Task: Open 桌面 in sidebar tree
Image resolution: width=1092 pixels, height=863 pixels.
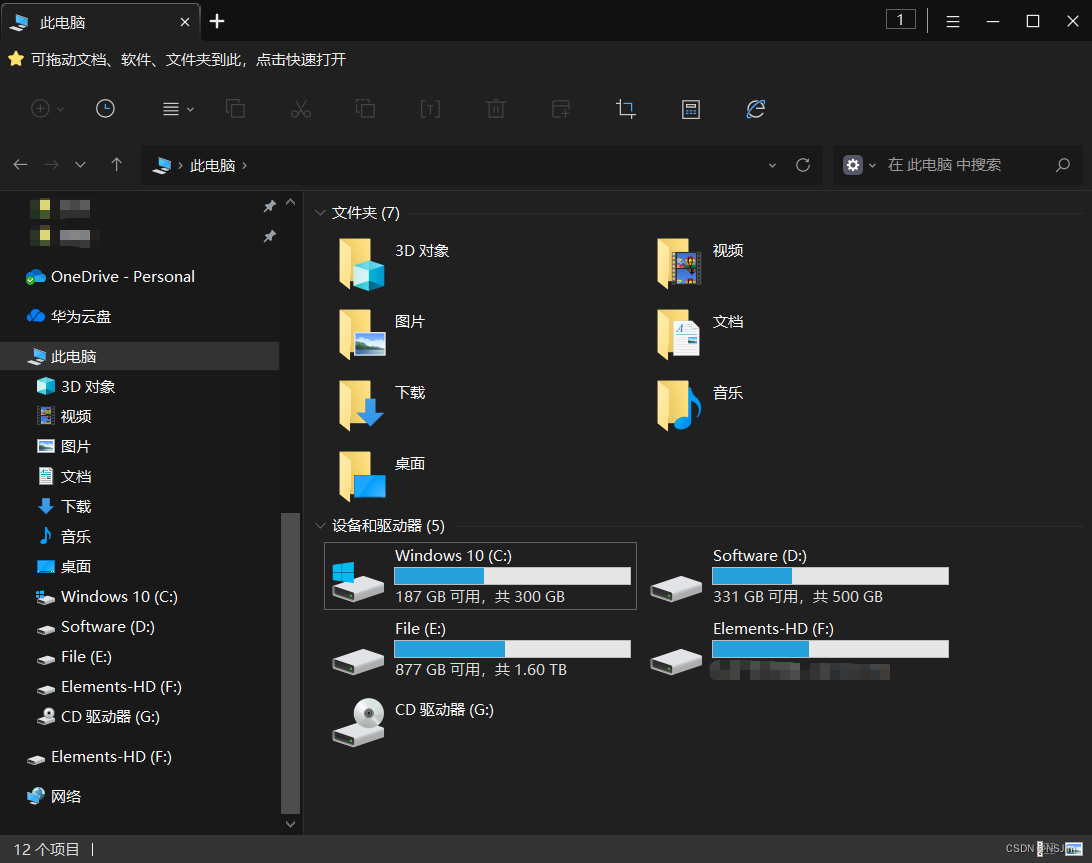Action: tap(64, 566)
